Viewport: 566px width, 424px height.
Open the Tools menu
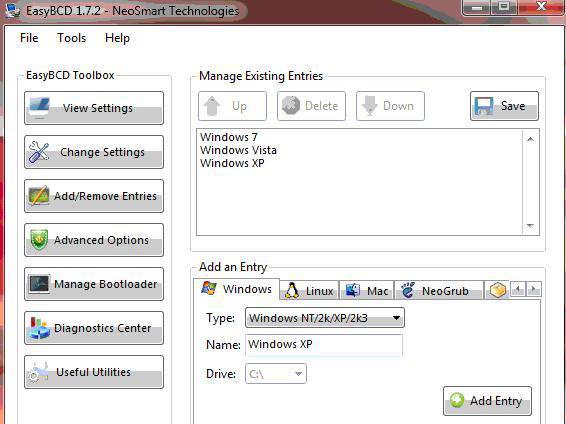pyautogui.click(x=72, y=38)
